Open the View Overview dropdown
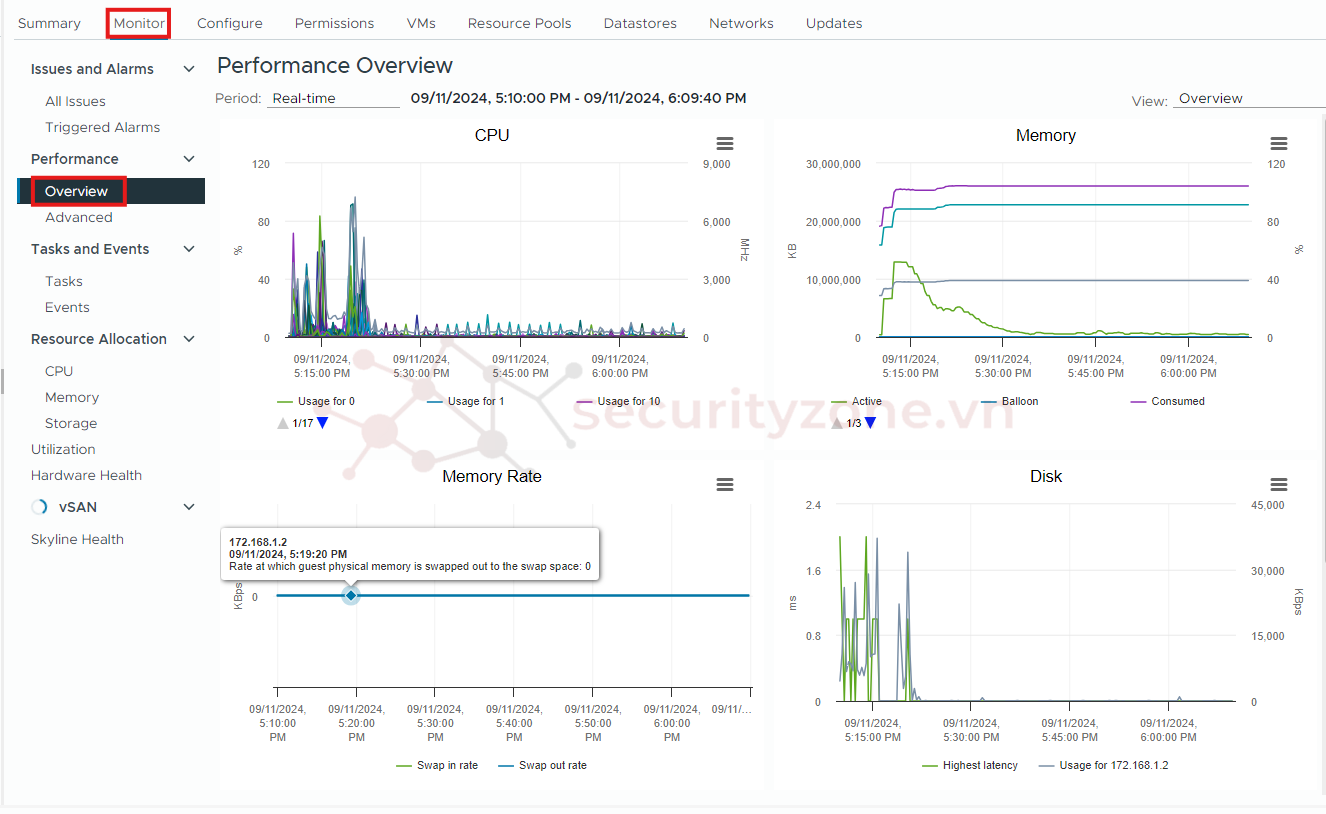The width and height of the screenshot is (1326, 814). [x=1249, y=98]
